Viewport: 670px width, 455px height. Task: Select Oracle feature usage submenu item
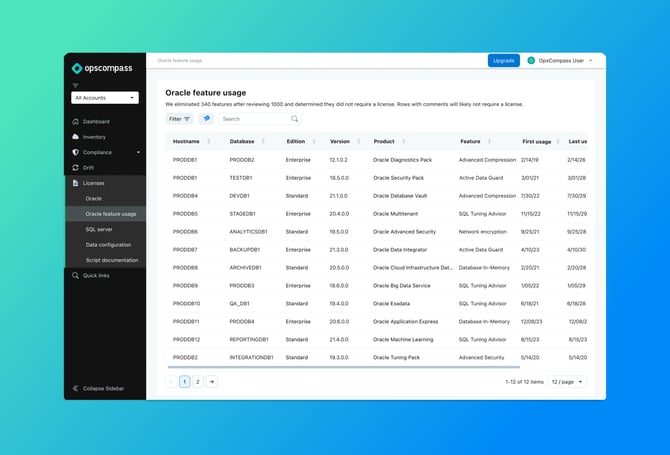pyautogui.click(x=105, y=214)
